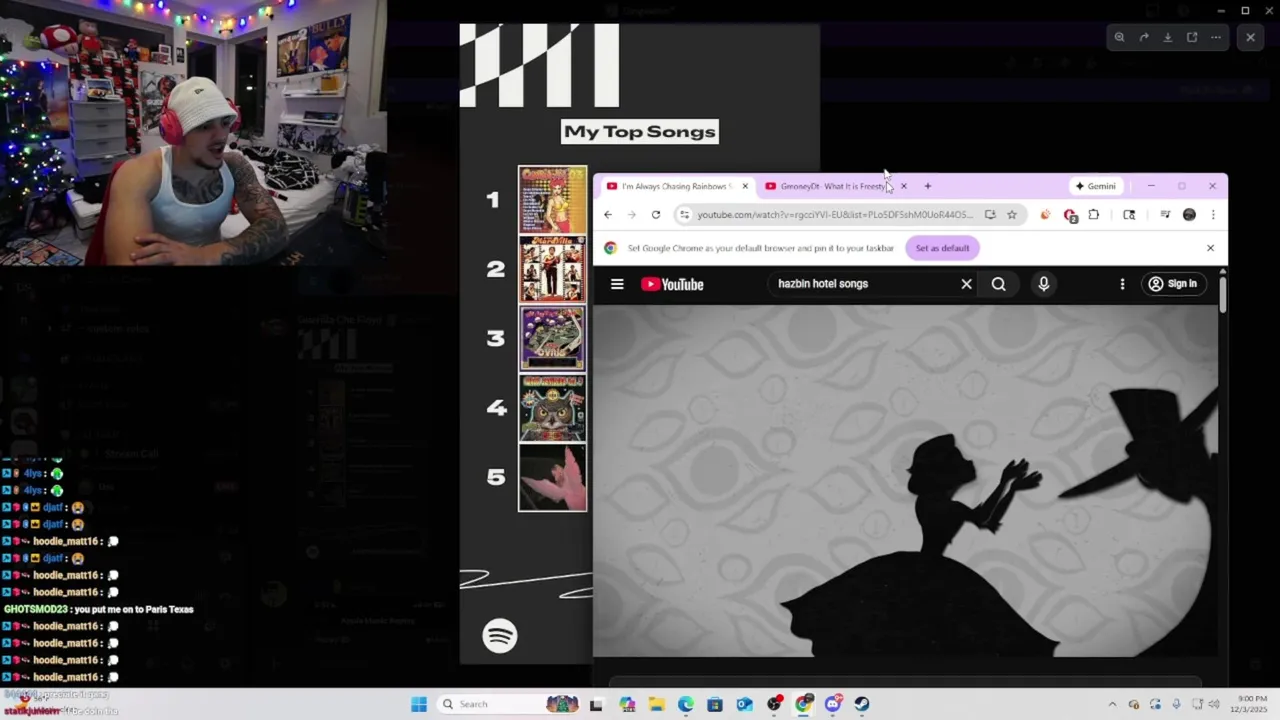This screenshot has height=720, width=1280.
Task: Bookmark this page with the star icon
Action: coord(1012,215)
